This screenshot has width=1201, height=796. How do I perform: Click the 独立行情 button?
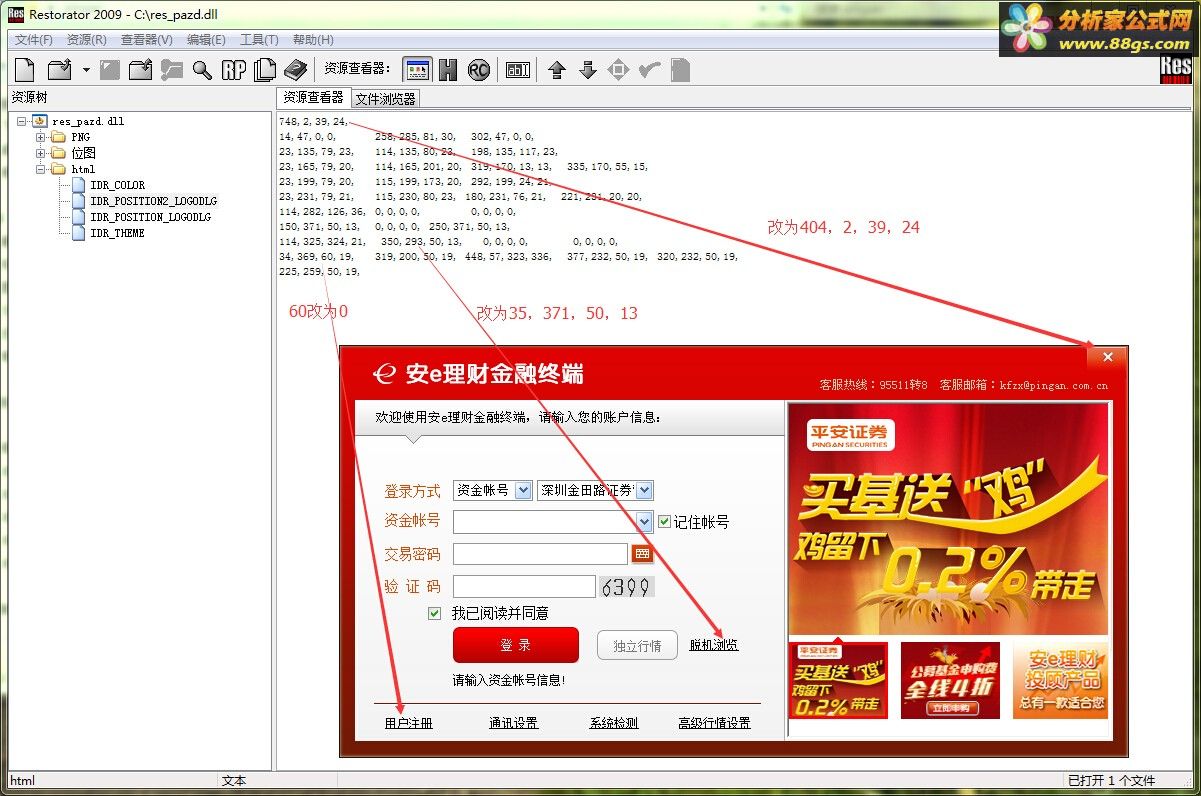click(x=637, y=646)
